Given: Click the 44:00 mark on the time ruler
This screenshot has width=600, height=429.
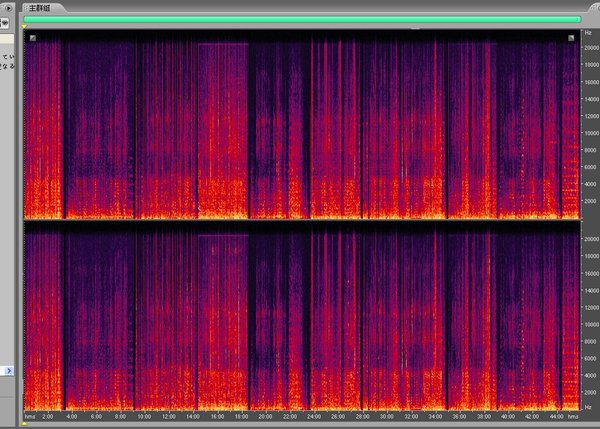Looking at the screenshot, I should [x=556, y=416].
